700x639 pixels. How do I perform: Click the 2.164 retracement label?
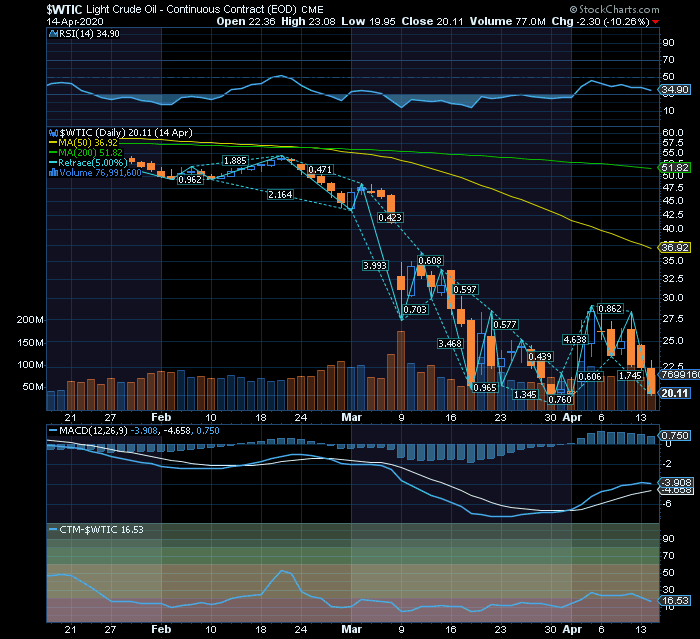click(x=280, y=195)
